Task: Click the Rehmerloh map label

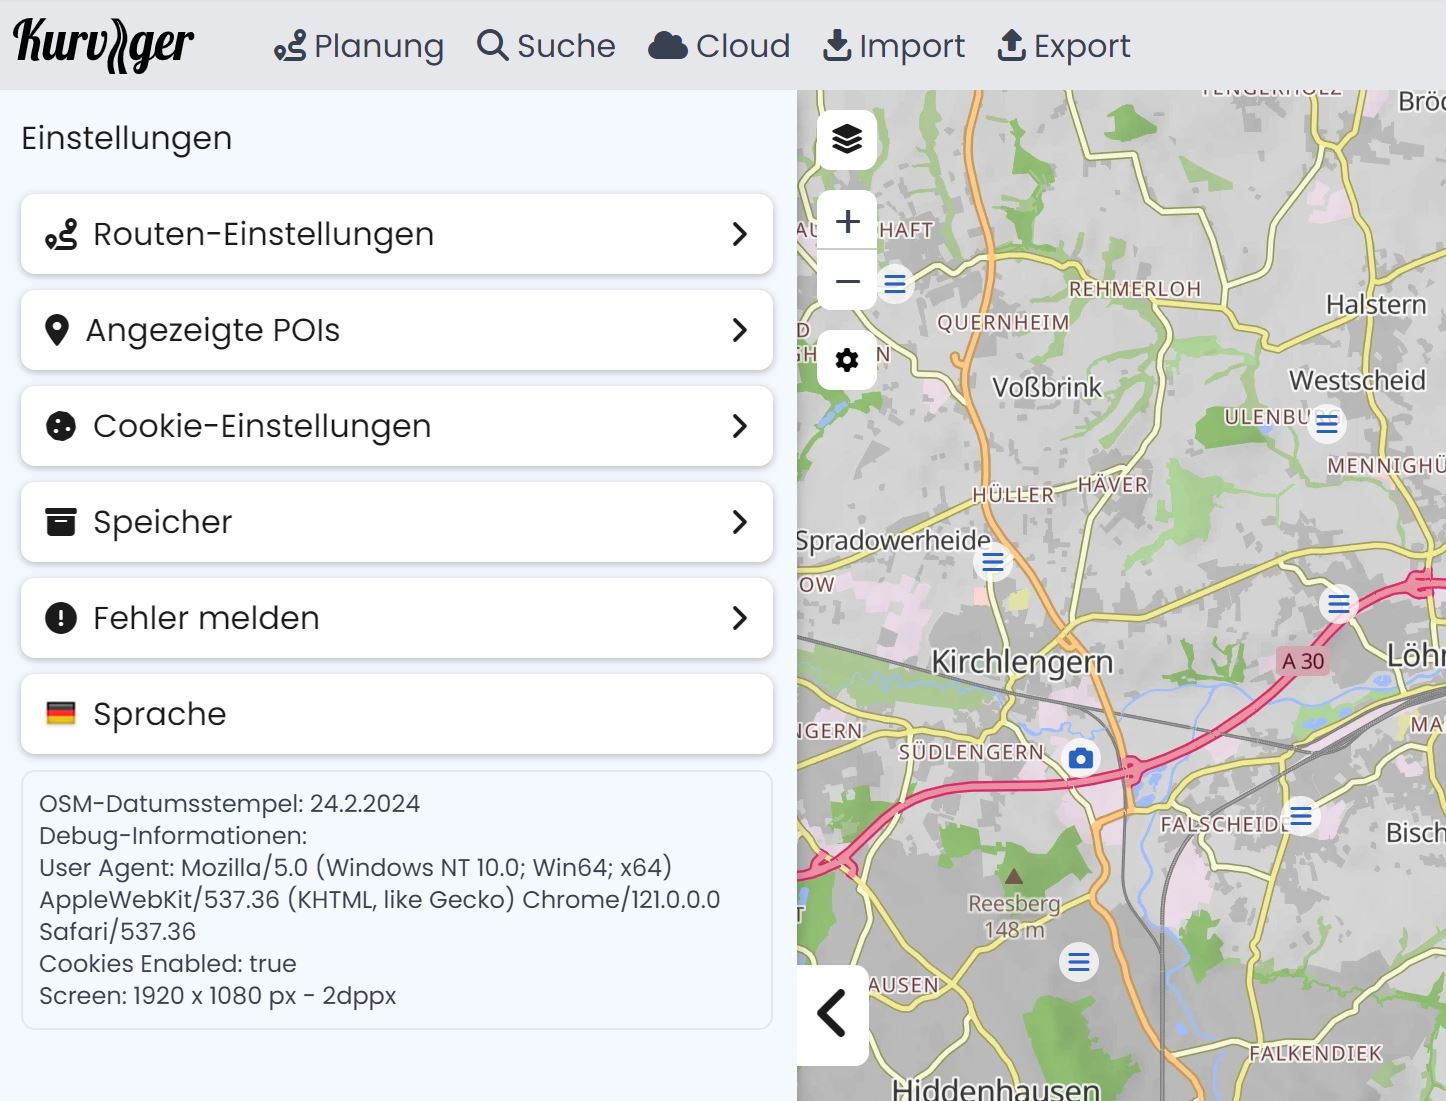Action: coord(1135,289)
